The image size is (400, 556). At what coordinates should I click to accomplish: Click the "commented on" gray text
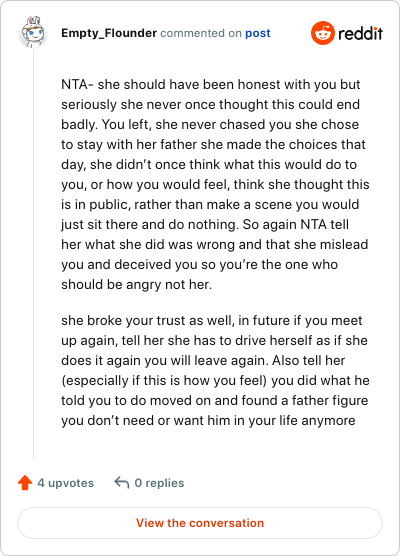(201, 33)
